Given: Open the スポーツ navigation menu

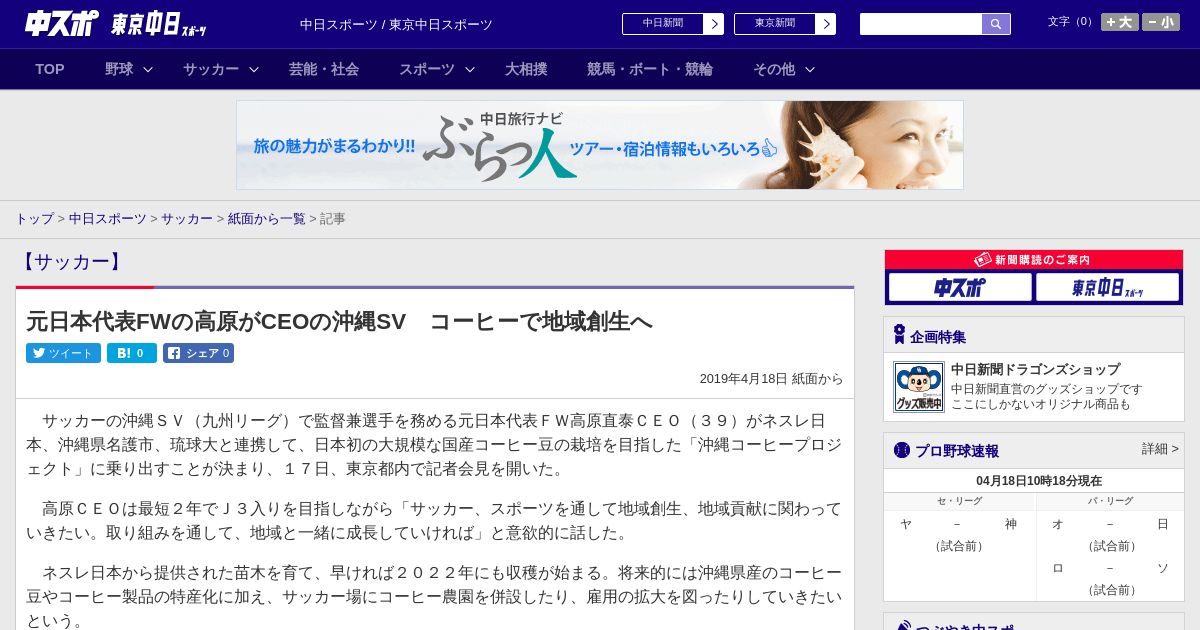Looking at the screenshot, I should click(427, 69).
